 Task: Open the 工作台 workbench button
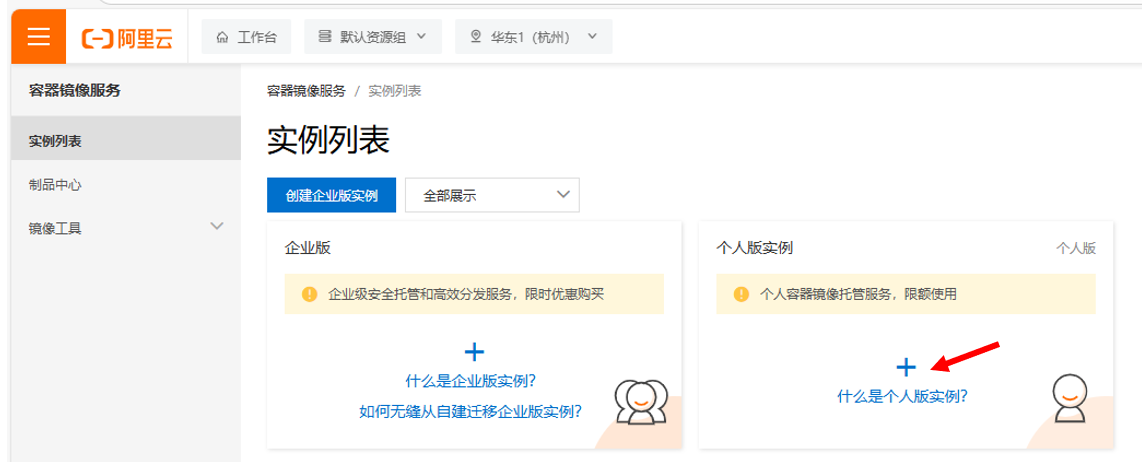coord(246,37)
